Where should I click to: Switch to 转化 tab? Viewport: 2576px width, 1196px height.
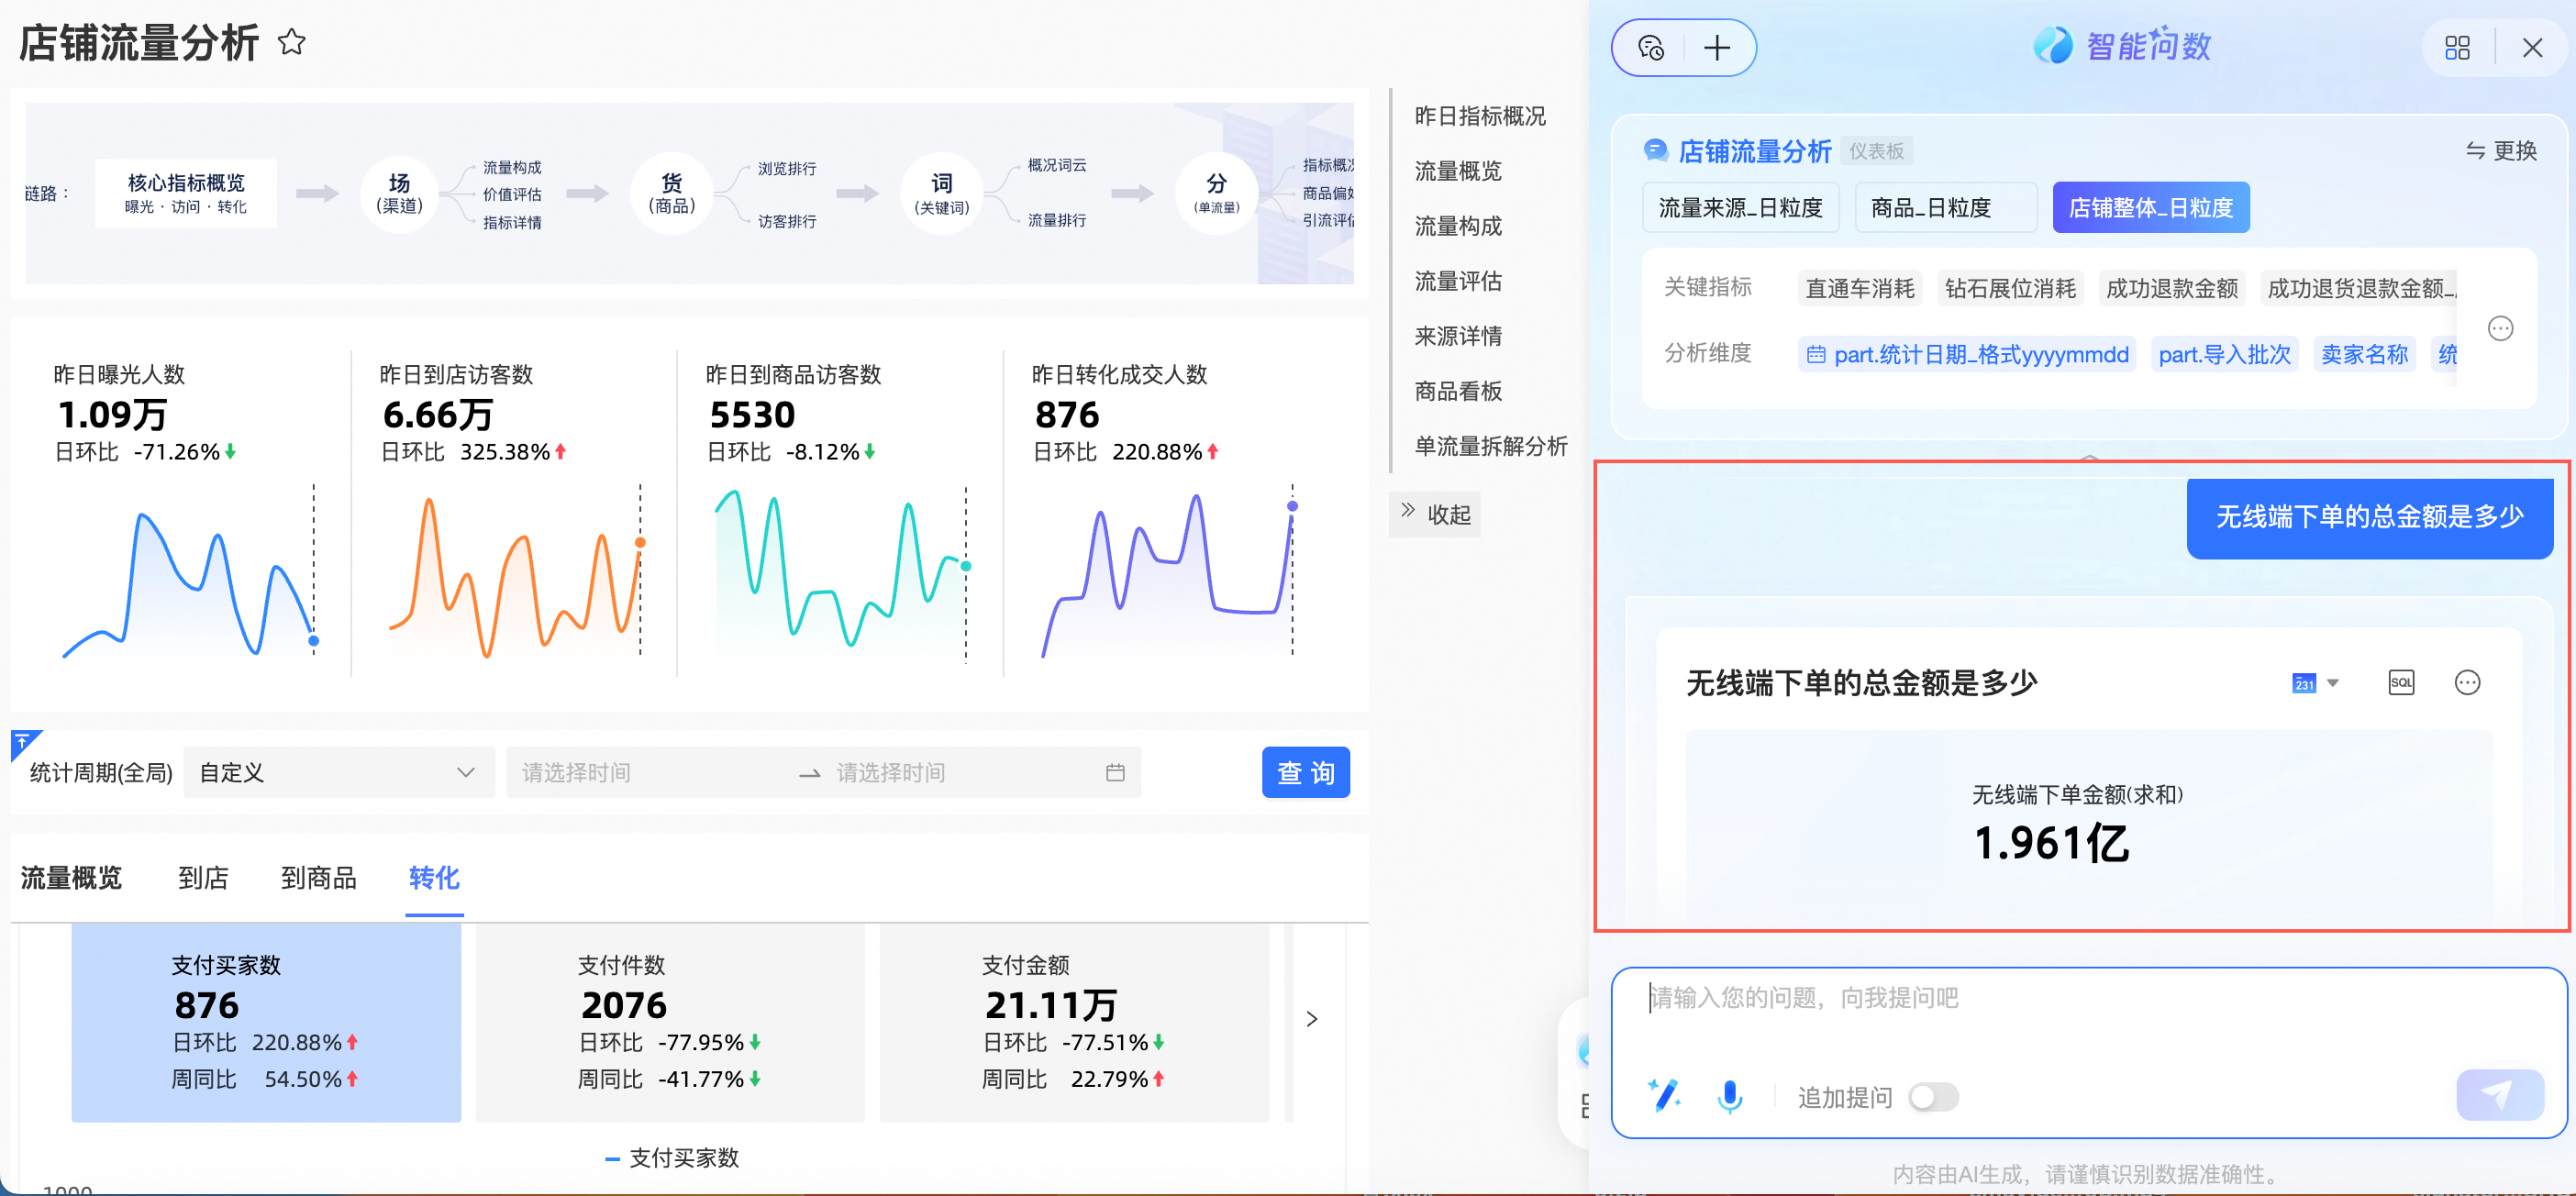point(434,878)
